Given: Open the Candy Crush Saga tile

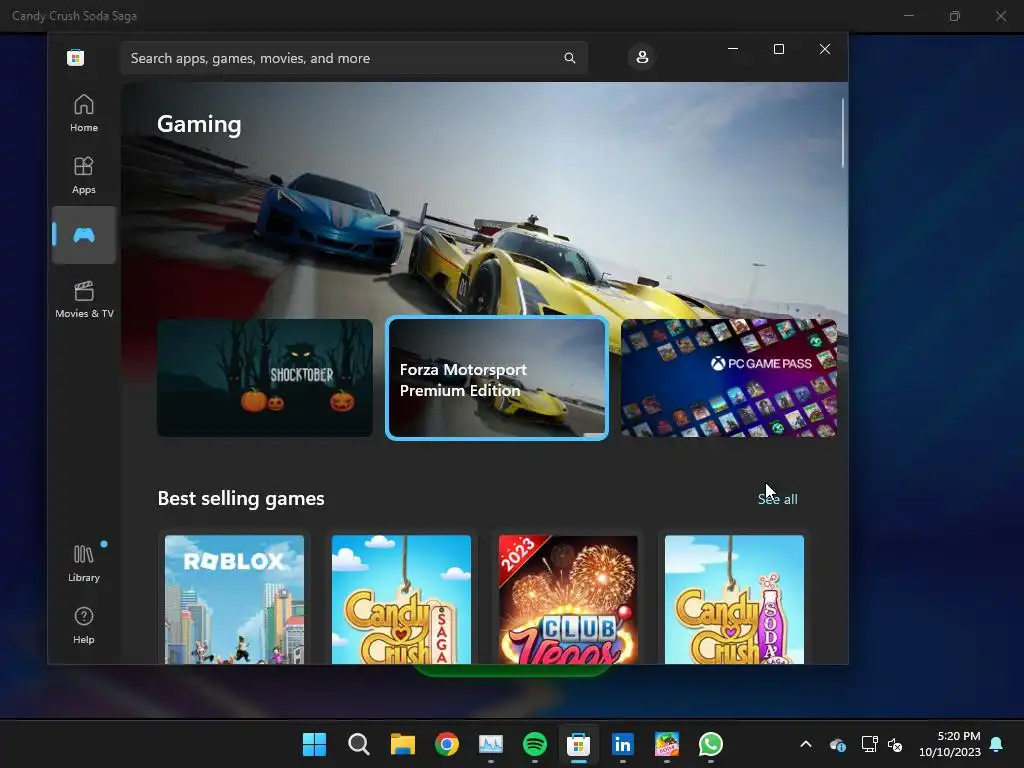Looking at the screenshot, I should pos(401,599).
